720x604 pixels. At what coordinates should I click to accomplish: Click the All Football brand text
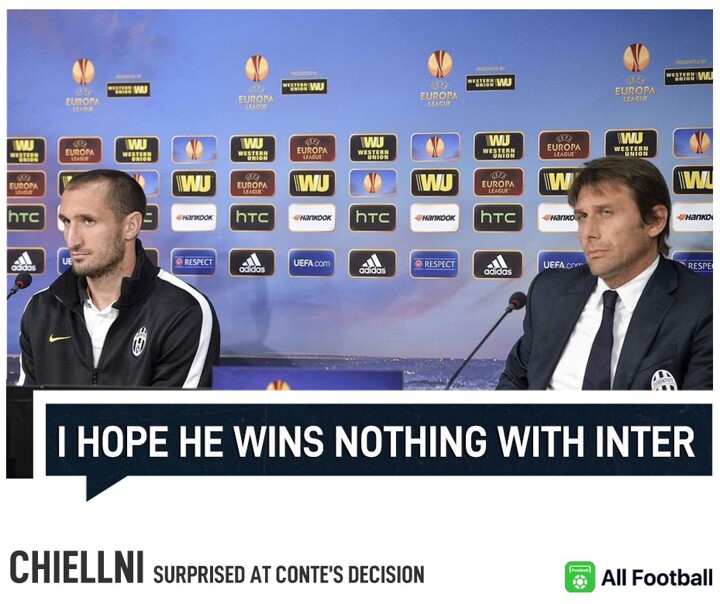pyautogui.click(x=657, y=577)
